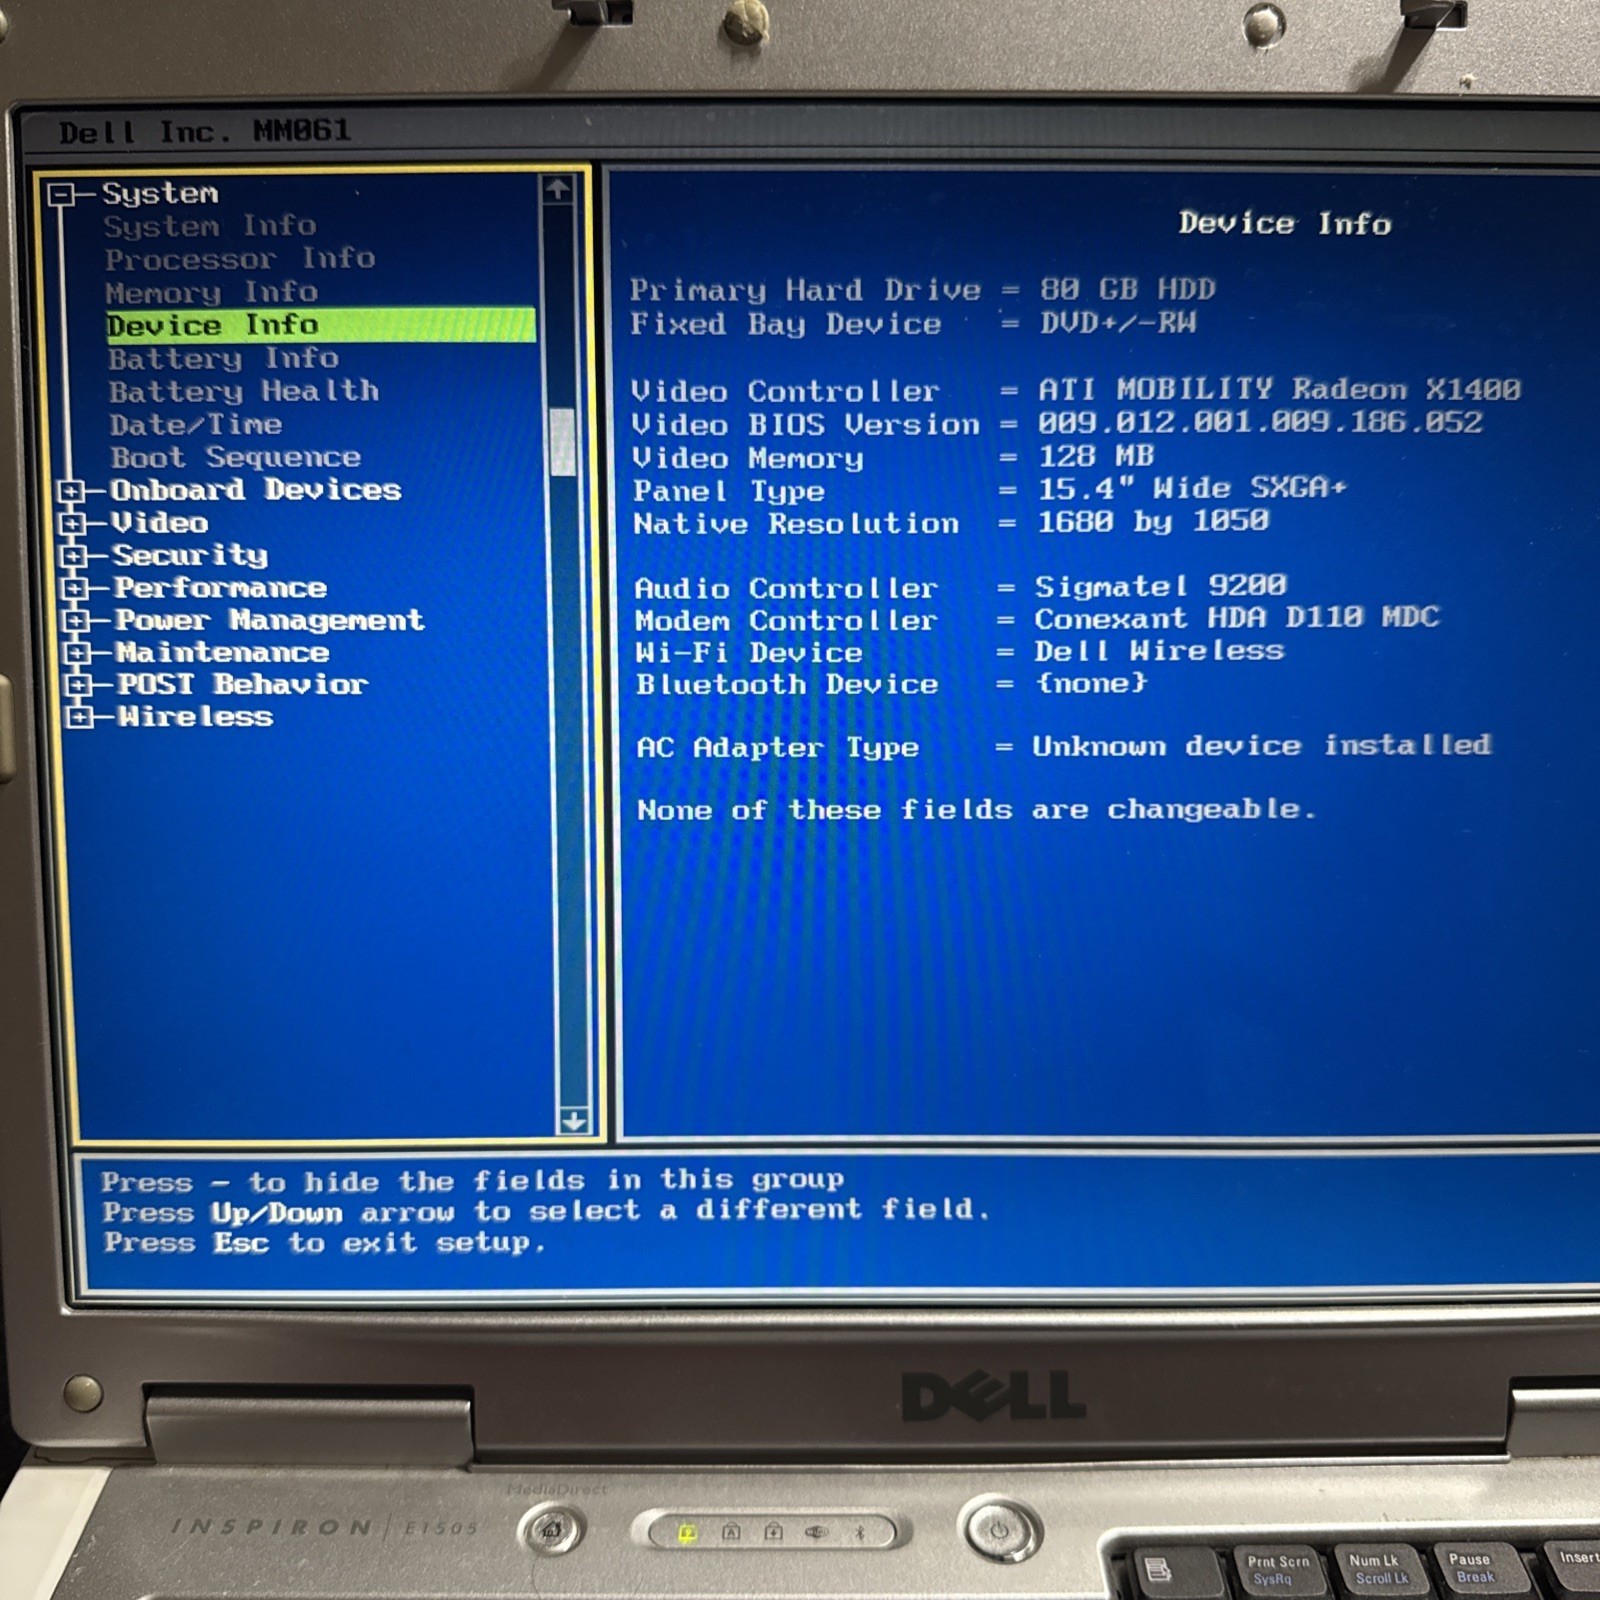Expand the Video group
Image resolution: width=1600 pixels, height=1600 pixels.
click(72, 523)
